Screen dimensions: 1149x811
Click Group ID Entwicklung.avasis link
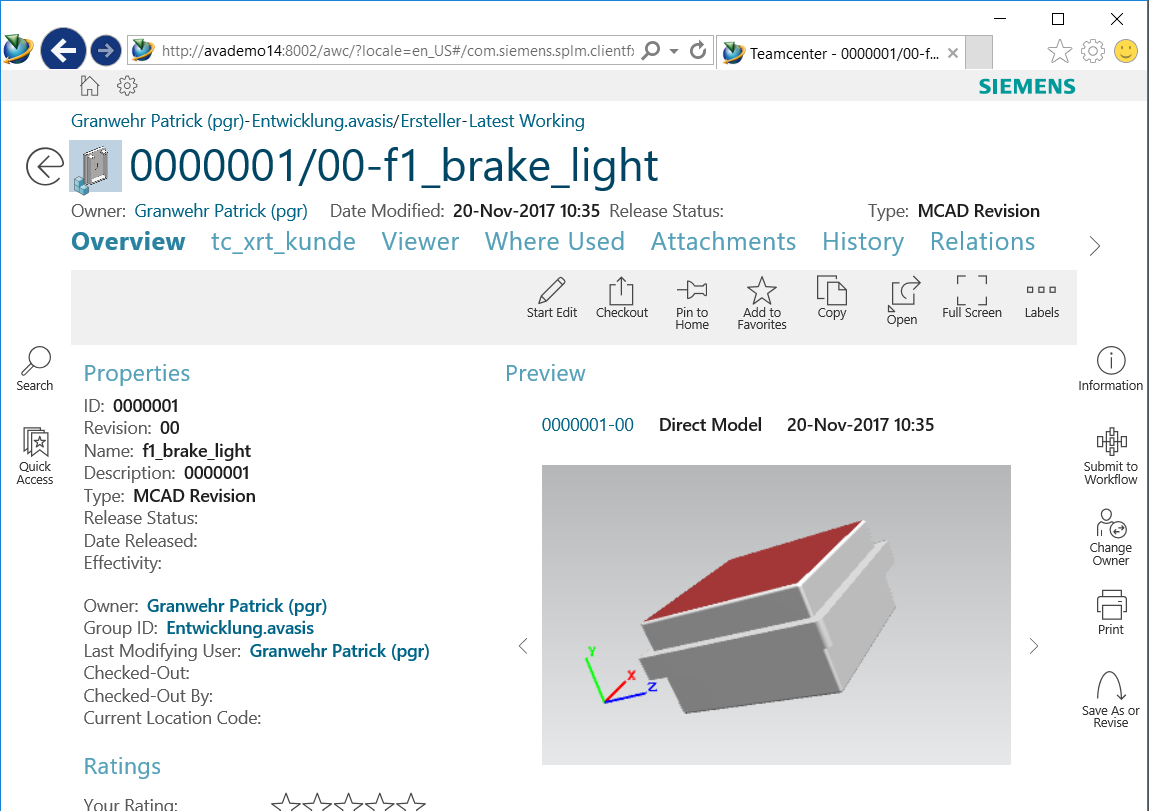(240, 629)
